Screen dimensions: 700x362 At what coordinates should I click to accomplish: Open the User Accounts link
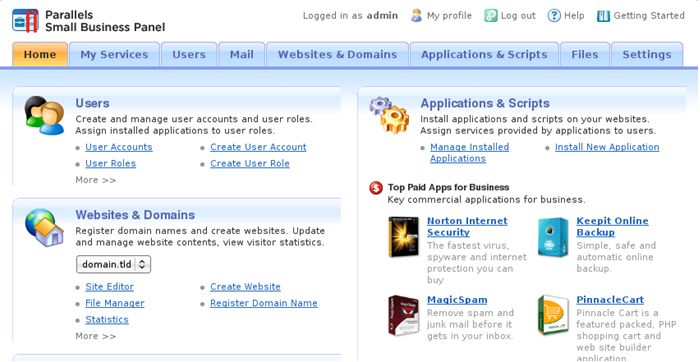119,147
